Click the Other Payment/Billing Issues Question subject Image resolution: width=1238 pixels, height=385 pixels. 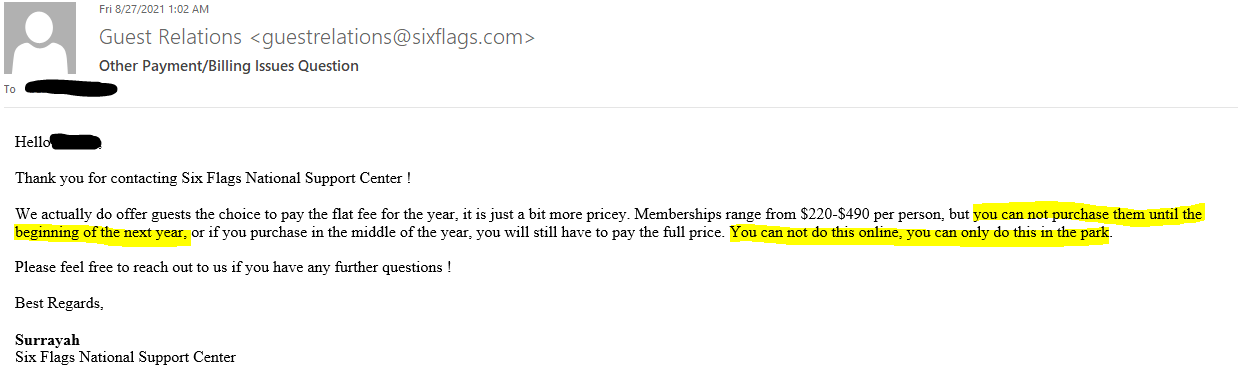pyautogui.click(x=228, y=66)
